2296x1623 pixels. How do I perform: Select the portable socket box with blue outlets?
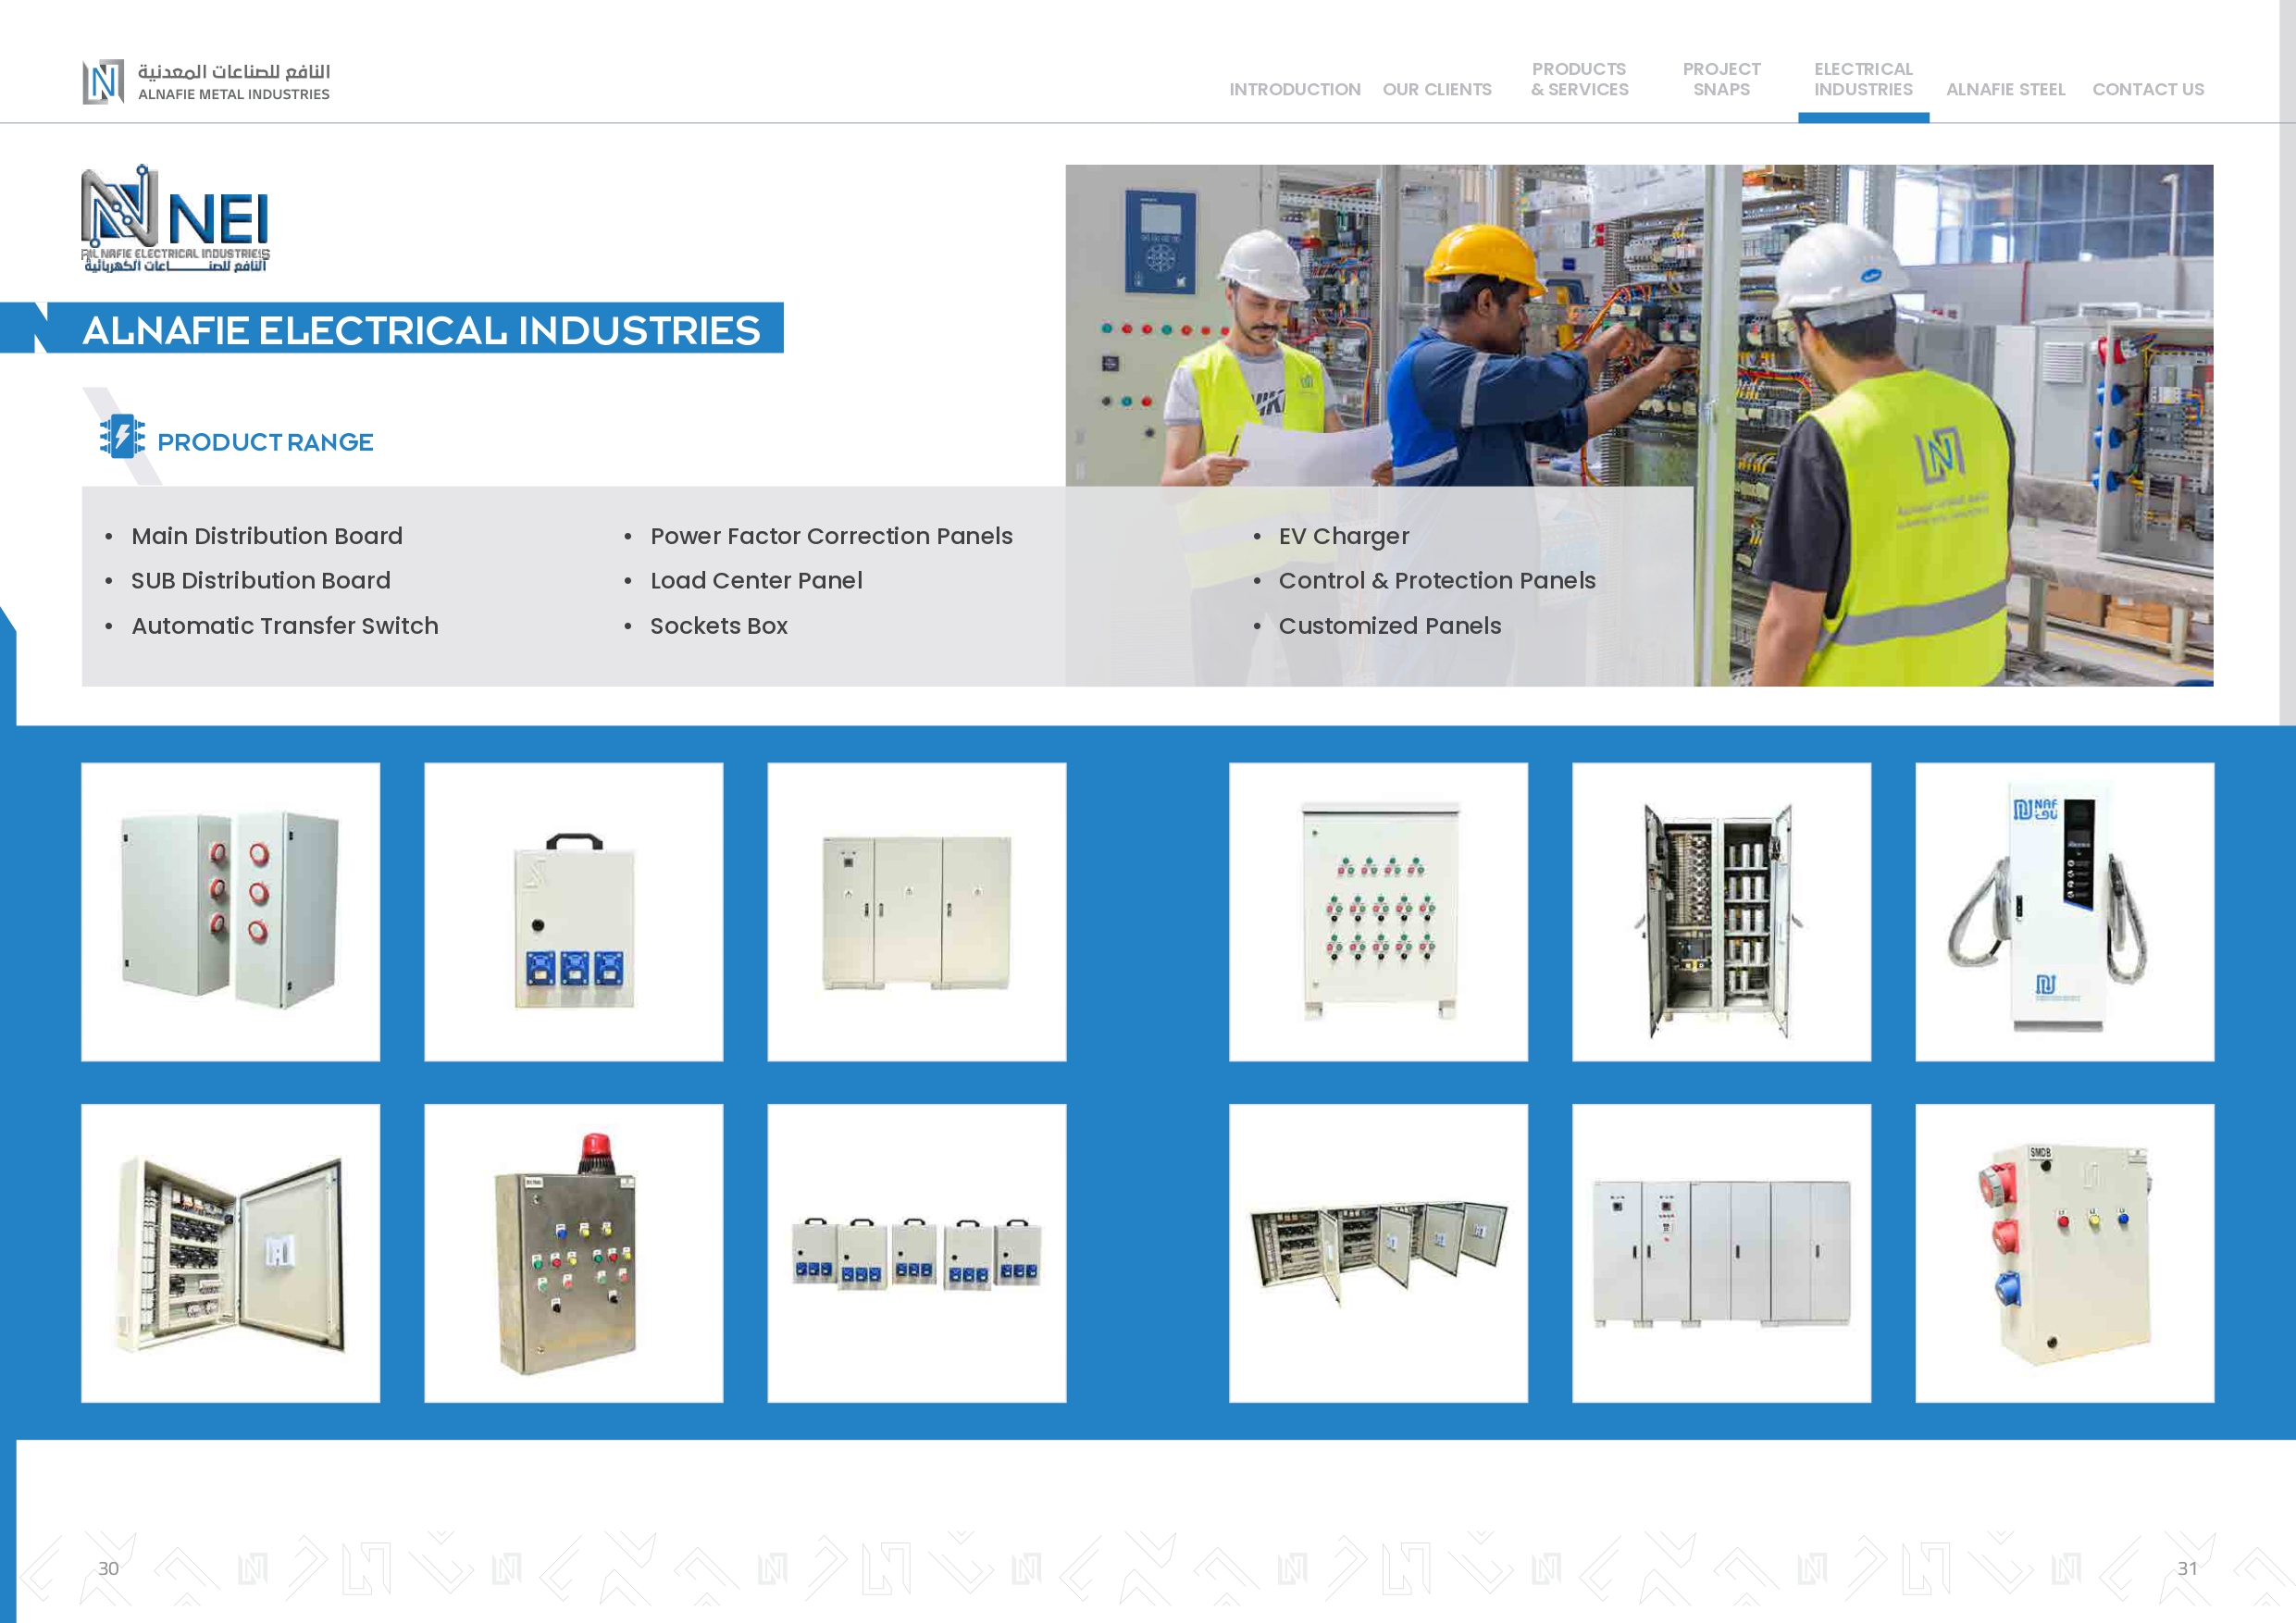[573, 911]
